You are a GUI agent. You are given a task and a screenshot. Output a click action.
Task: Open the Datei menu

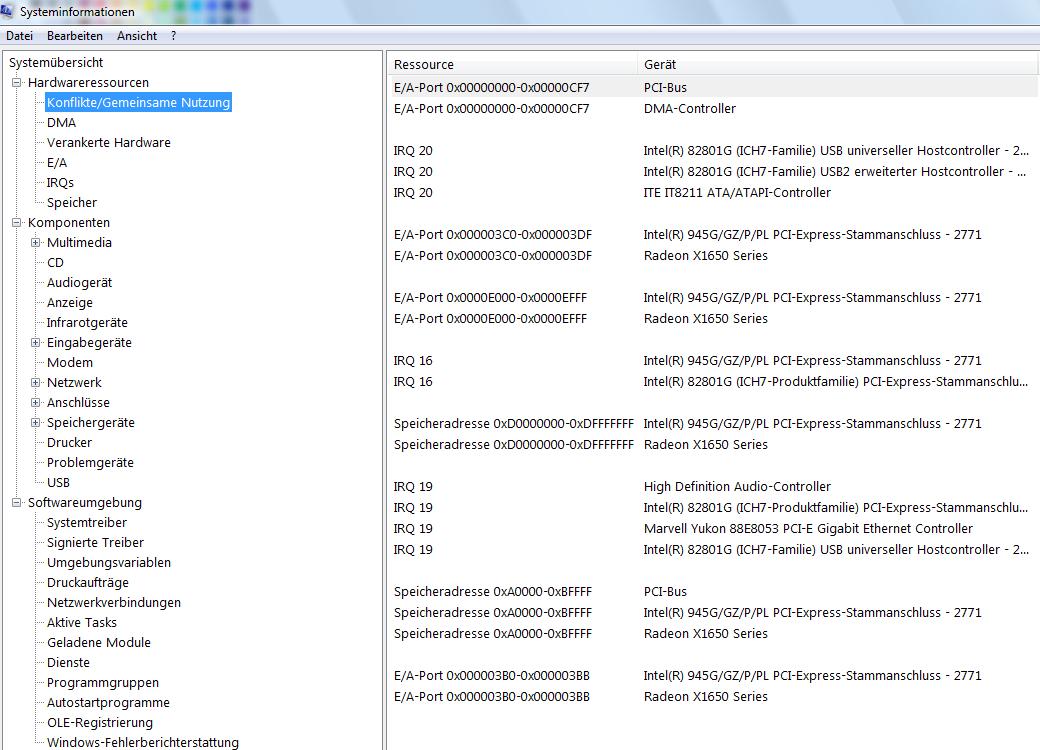pyautogui.click(x=19, y=36)
